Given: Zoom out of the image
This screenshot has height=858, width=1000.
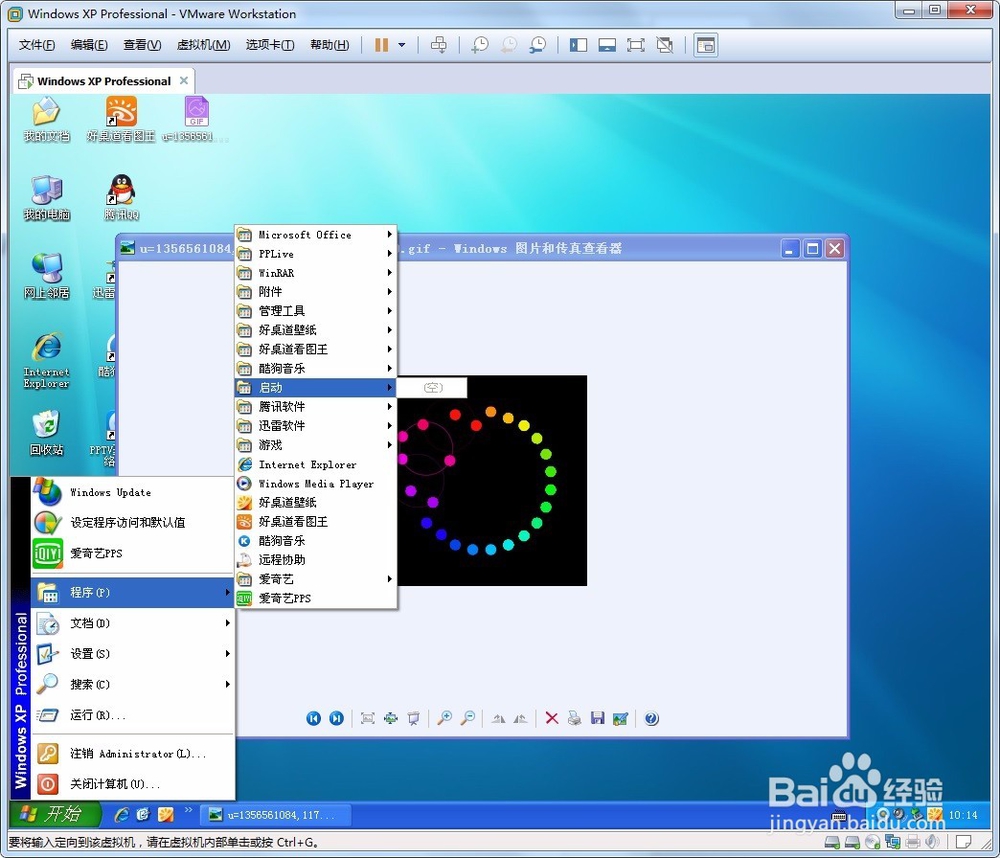Looking at the screenshot, I should tap(467, 718).
